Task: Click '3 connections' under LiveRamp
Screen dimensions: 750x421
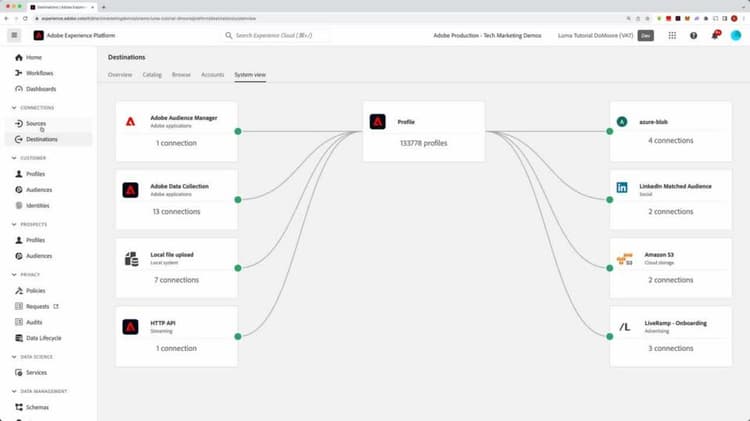Action: [671, 348]
